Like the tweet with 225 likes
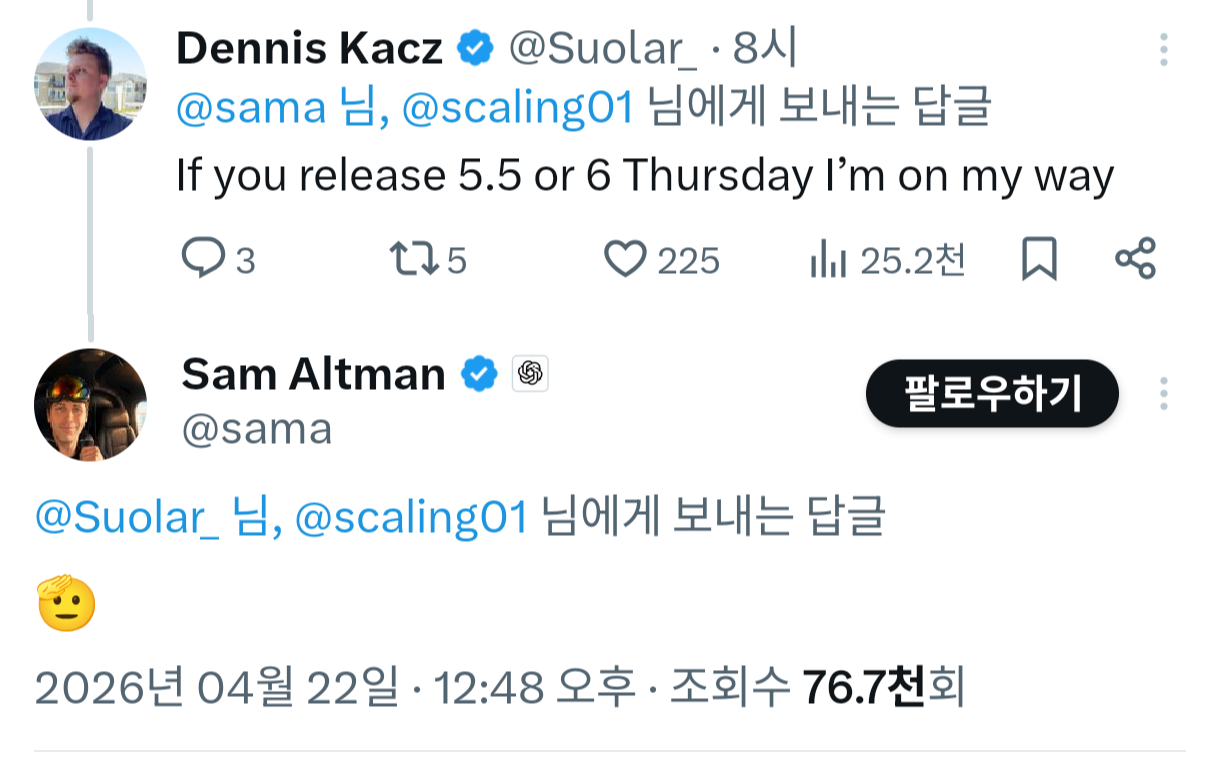The height and width of the screenshot is (773, 1220). [626, 259]
